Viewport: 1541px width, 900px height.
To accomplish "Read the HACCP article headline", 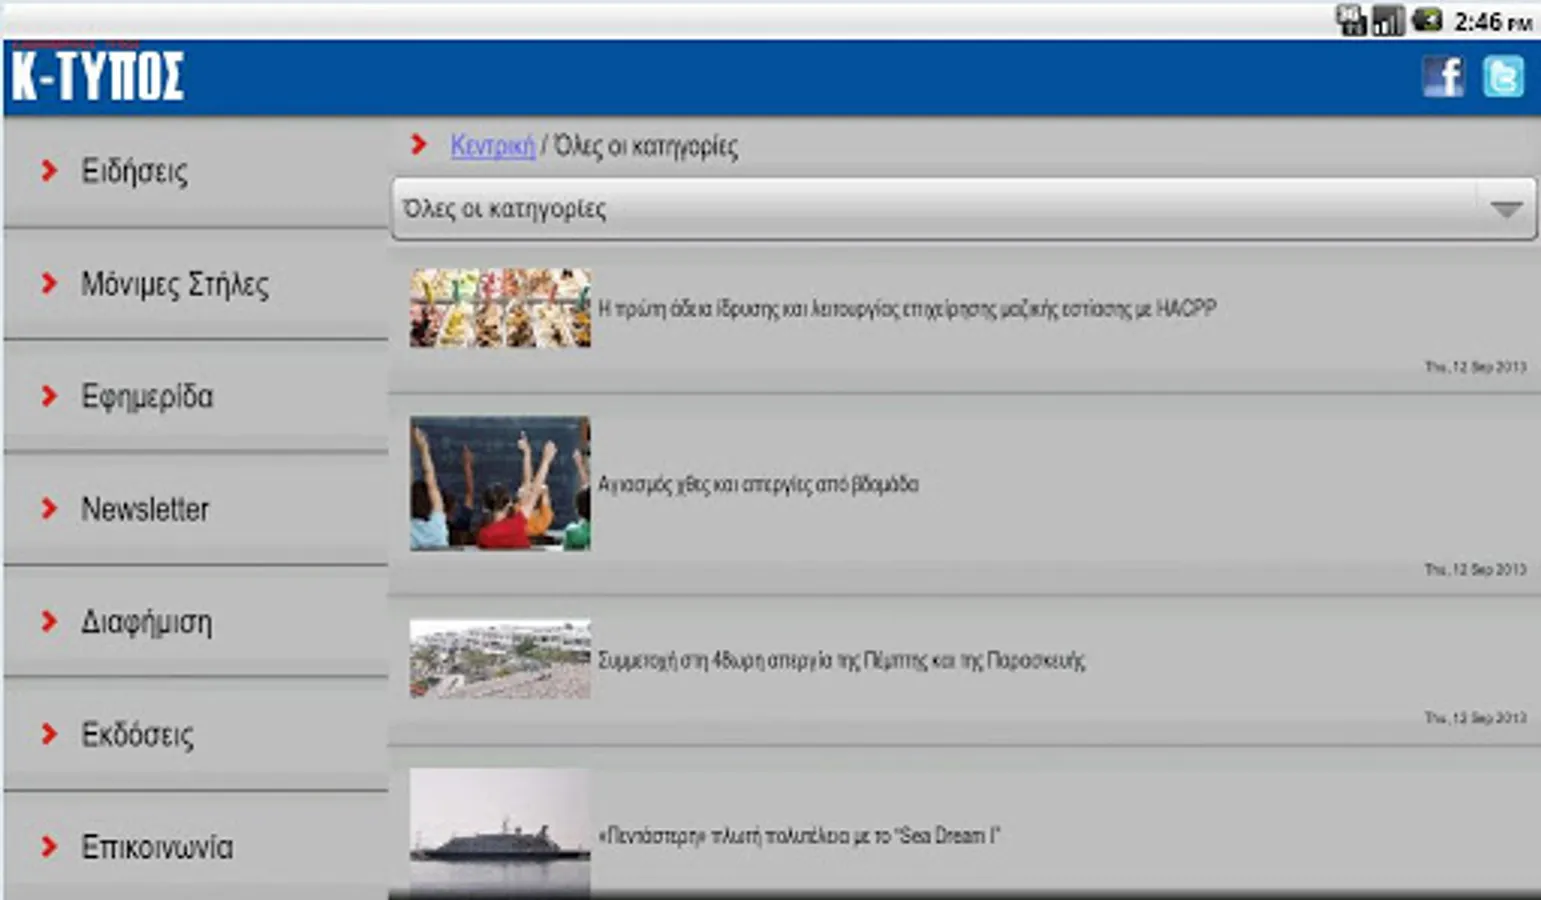I will [907, 308].
